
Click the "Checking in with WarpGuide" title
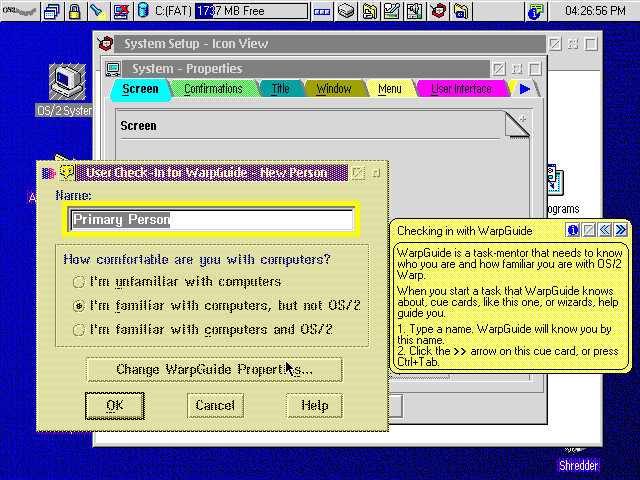(464, 231)
